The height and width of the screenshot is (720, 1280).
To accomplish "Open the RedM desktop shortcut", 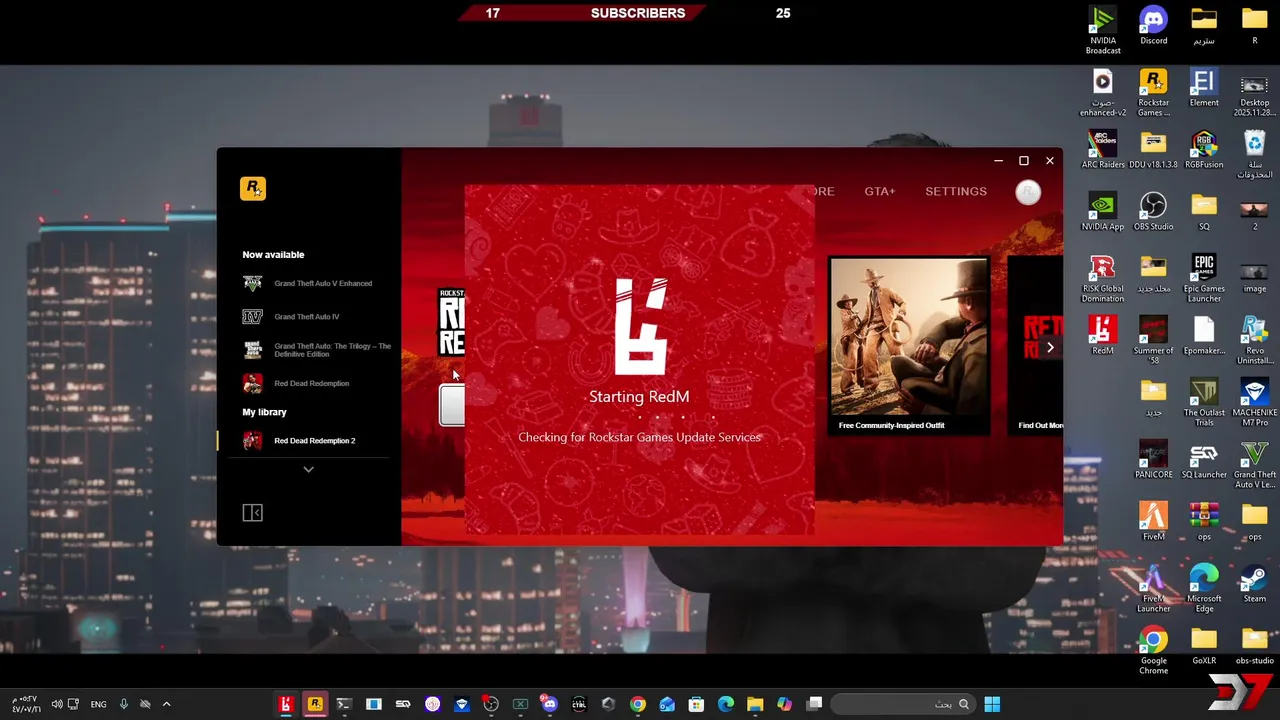I will point(1103,335).
